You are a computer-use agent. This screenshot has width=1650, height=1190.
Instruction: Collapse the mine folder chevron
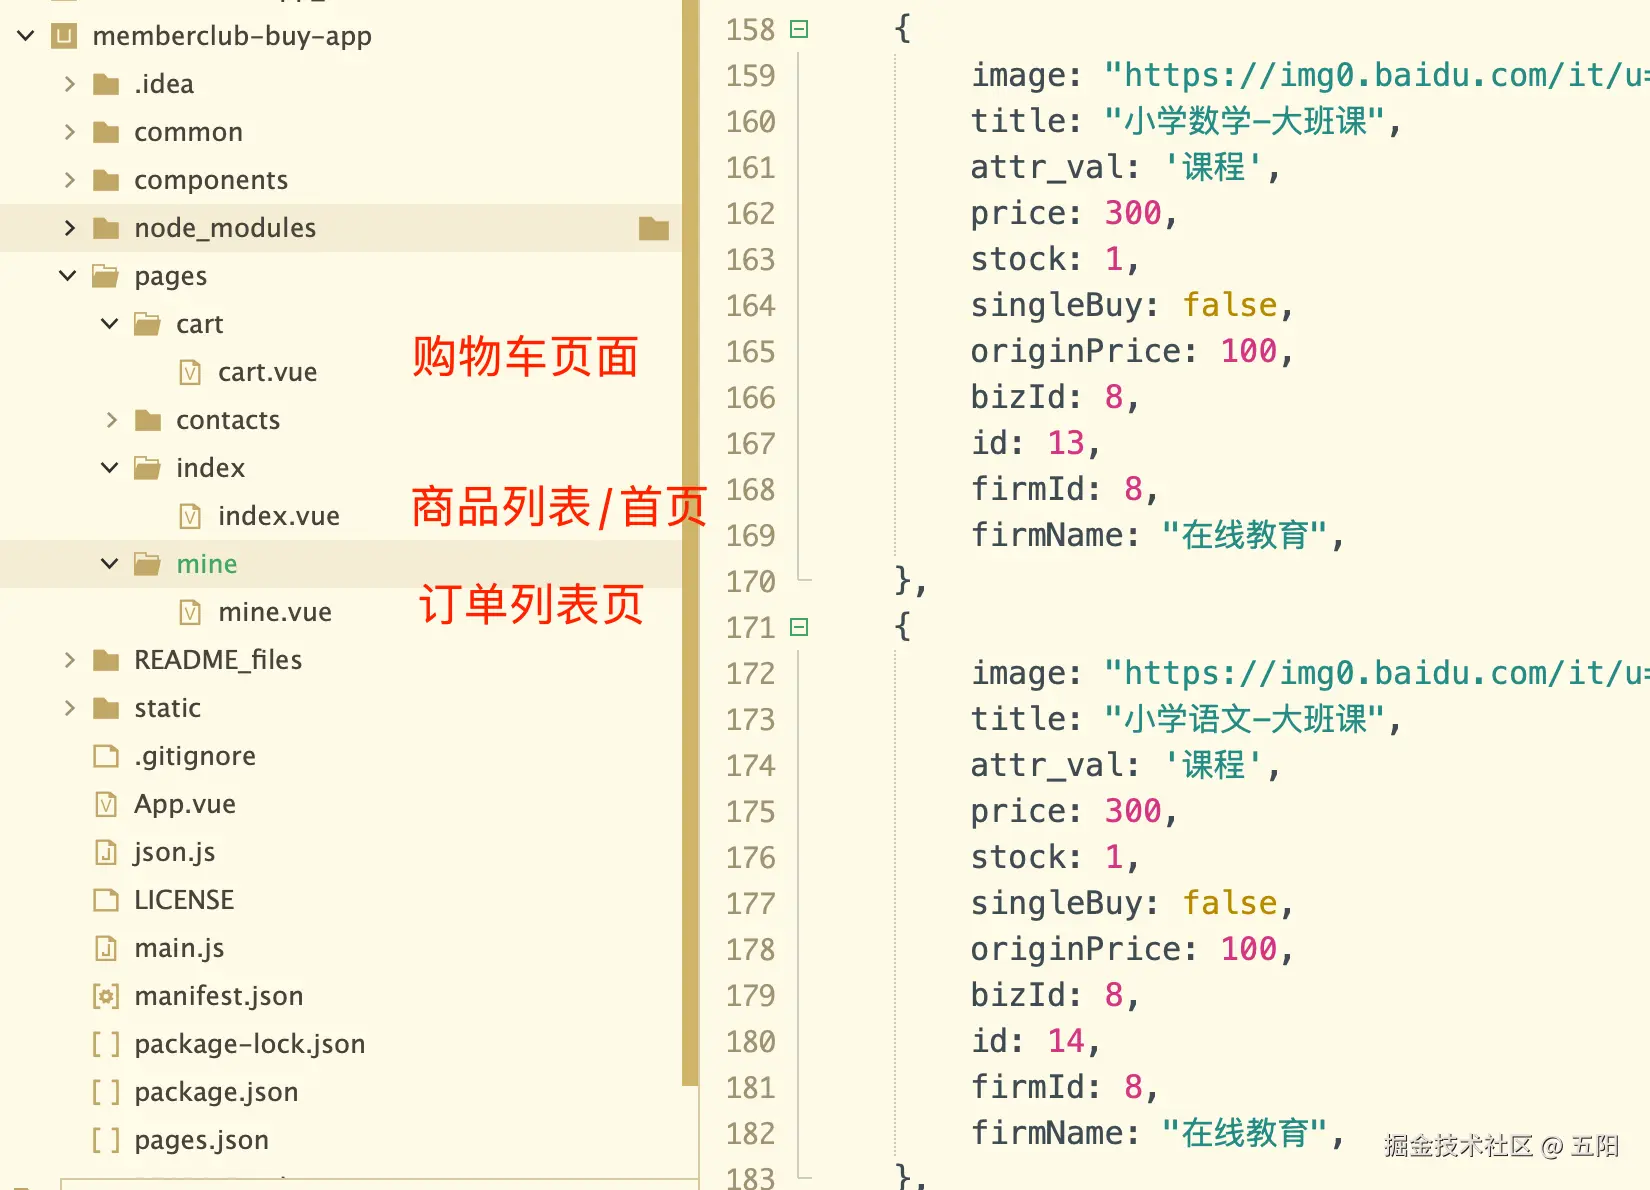110,564
